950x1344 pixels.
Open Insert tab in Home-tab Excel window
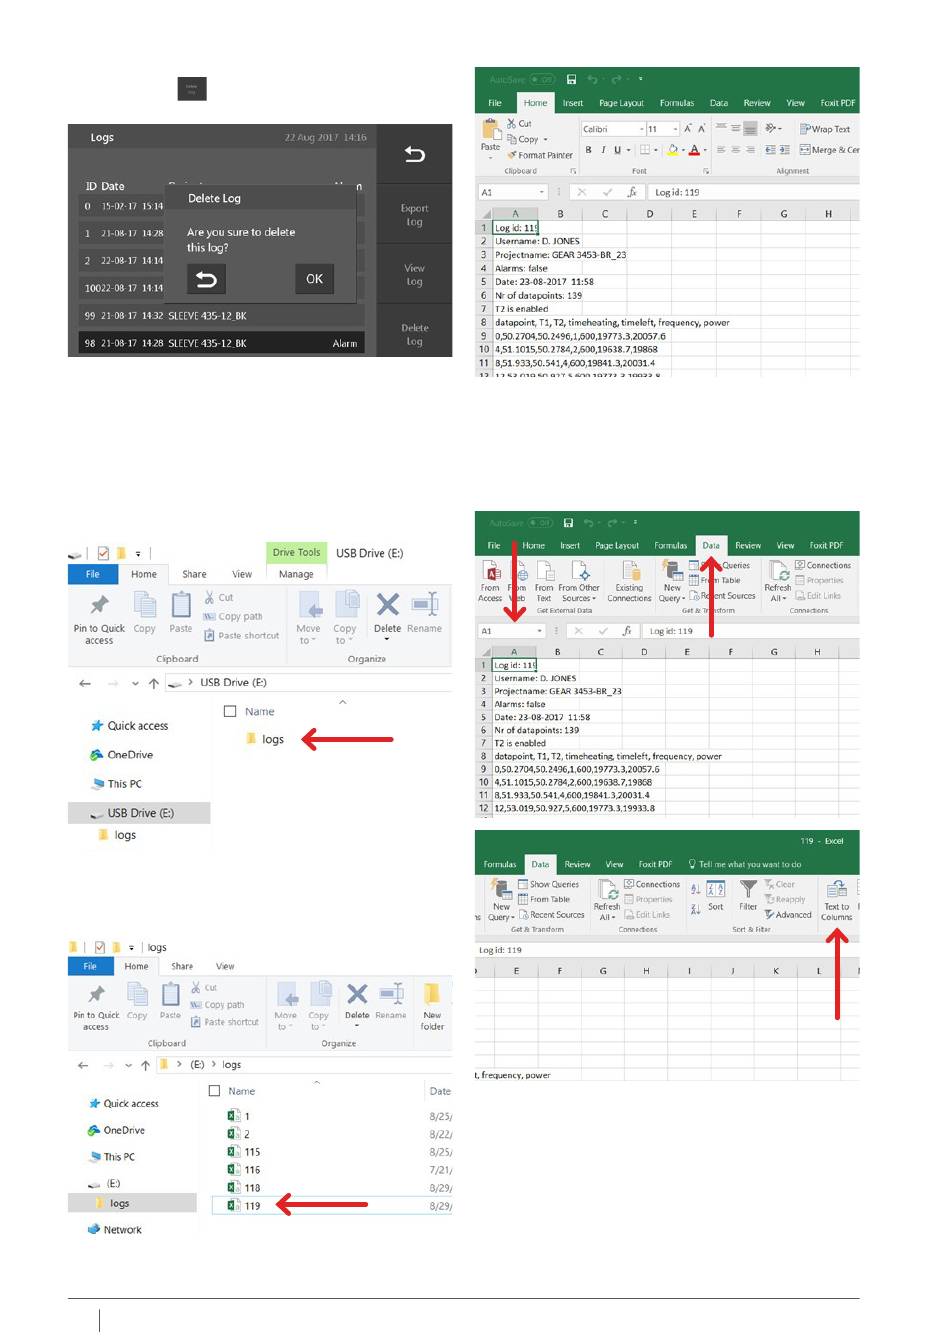point(573,103)
